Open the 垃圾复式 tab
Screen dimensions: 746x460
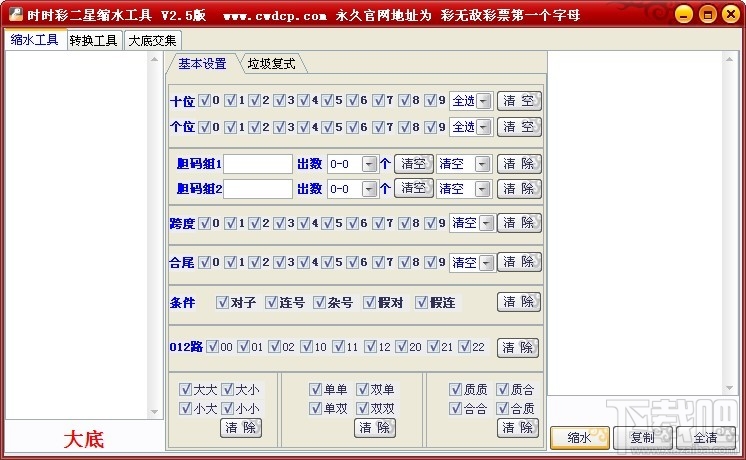(273, 64)
